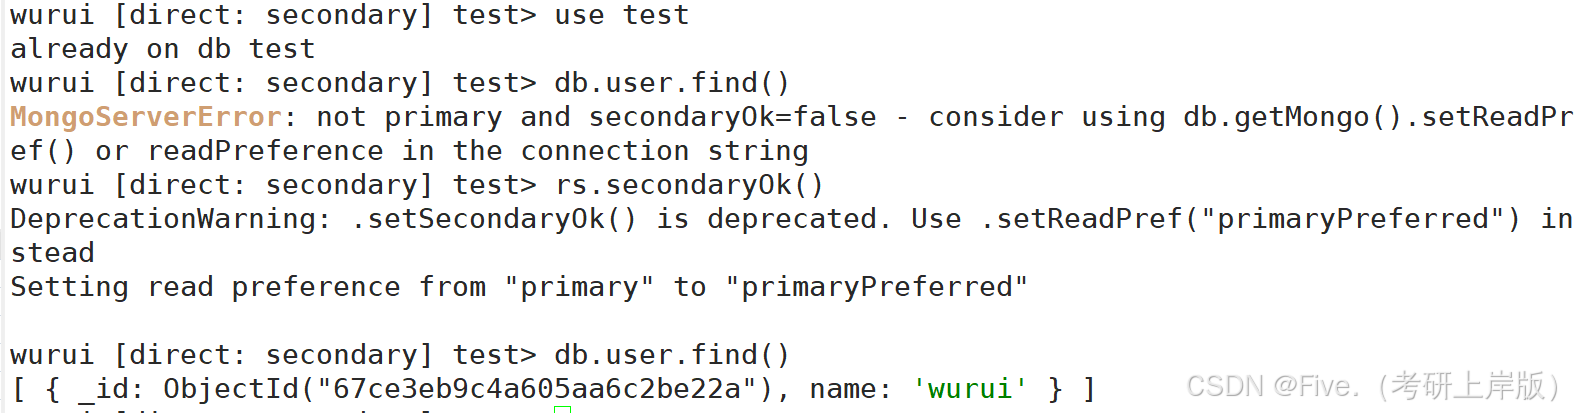
Task: Click the "already on db test" output line
Action: [x=162, y=49]
